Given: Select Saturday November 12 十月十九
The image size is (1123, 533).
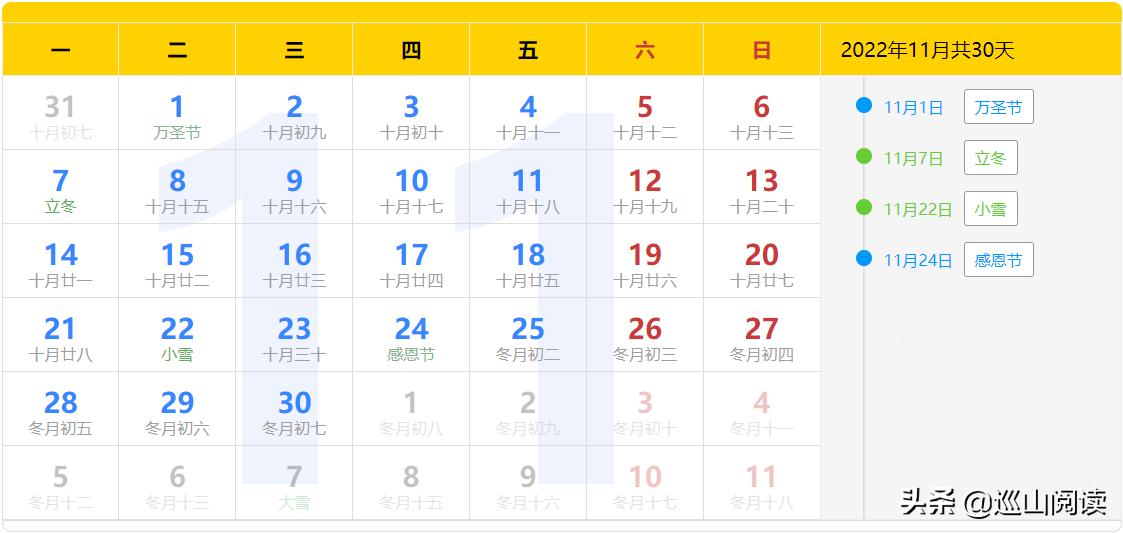Looking at the screenshot, I should [645, 187].
